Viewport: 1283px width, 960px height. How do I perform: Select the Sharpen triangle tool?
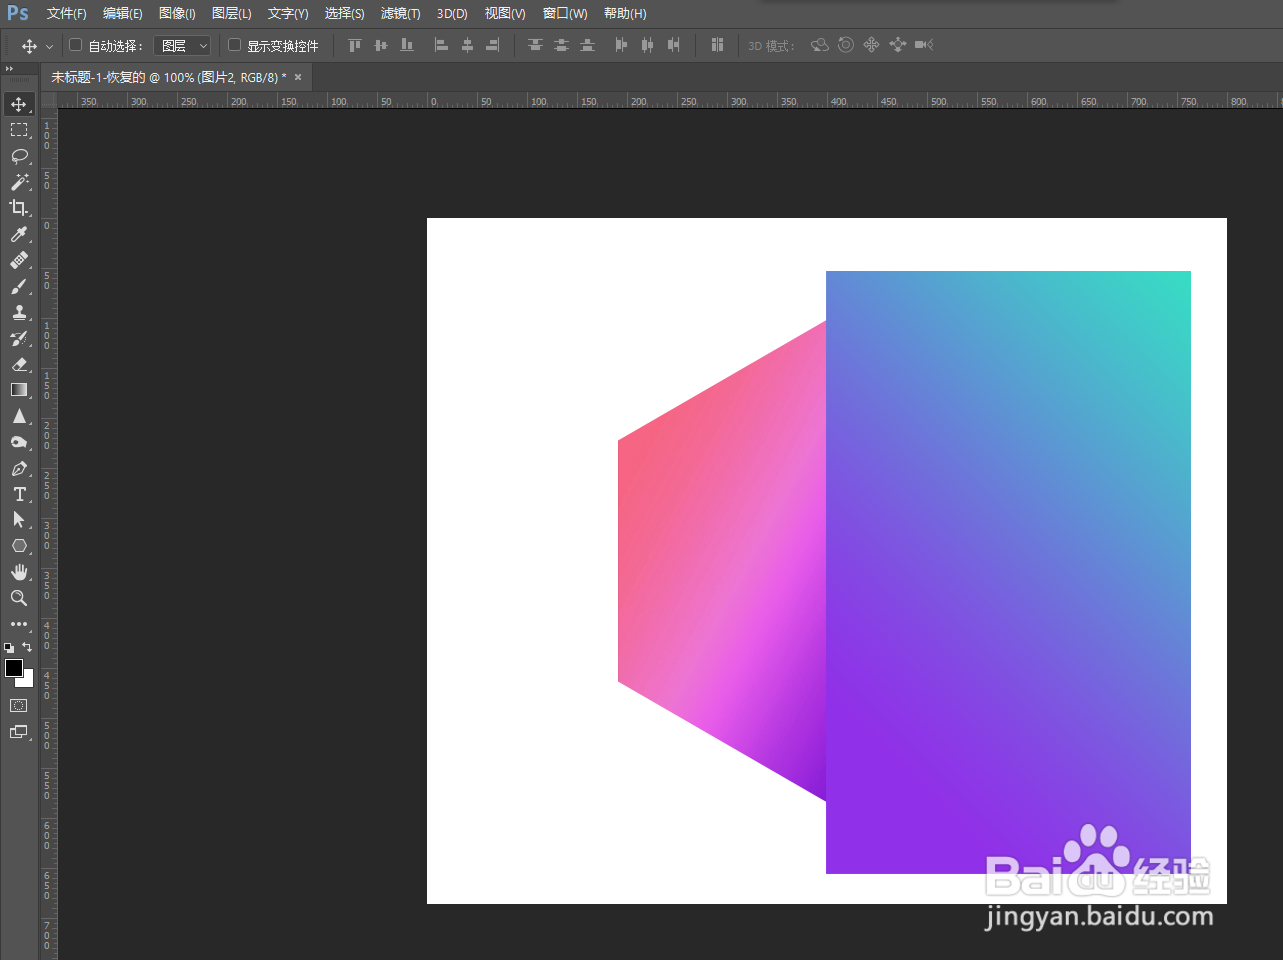click(19, 416)
